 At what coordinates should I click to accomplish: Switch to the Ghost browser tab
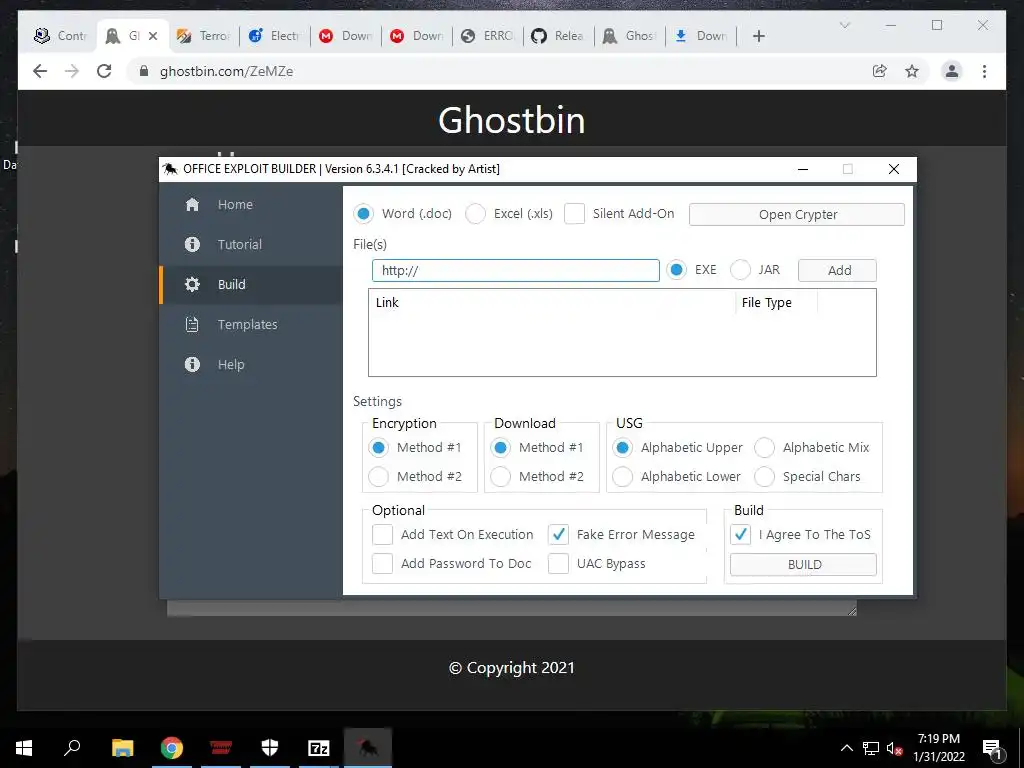(630, 36)
